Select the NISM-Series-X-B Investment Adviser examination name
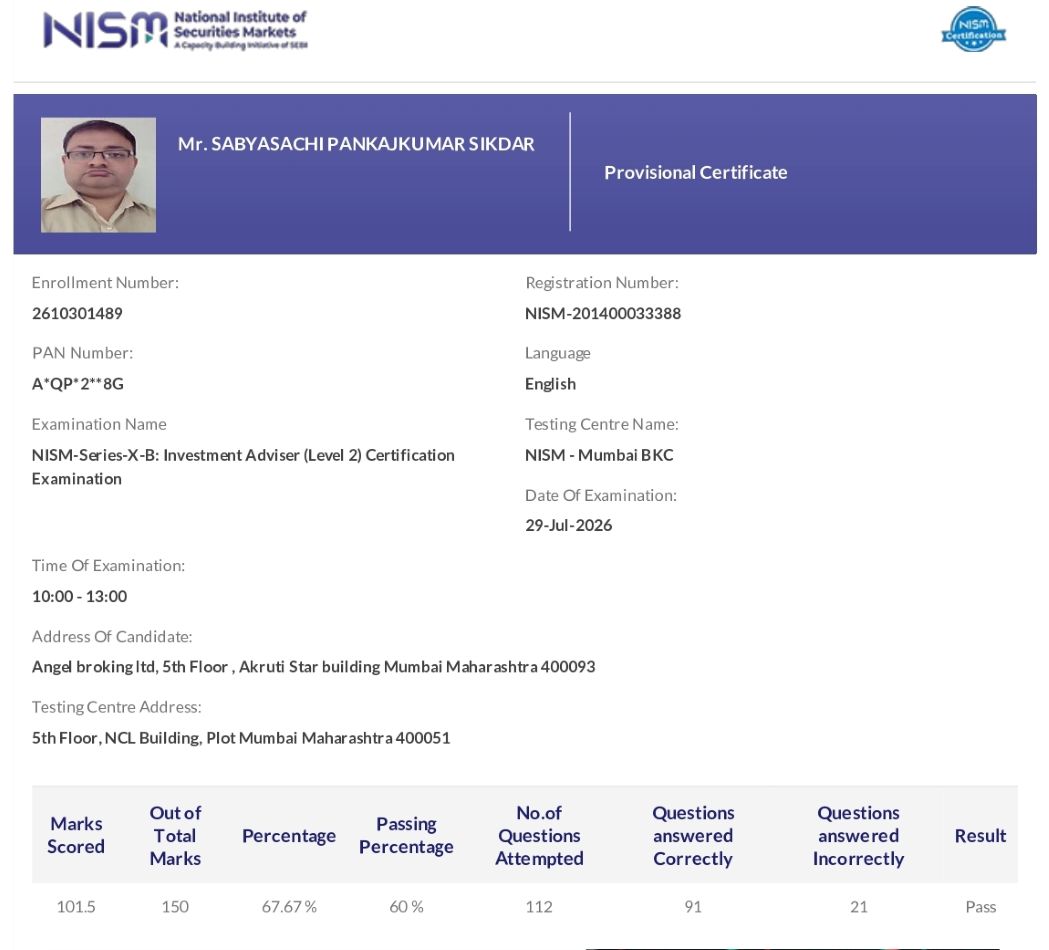This screenshot has height=950, width=1049. [x=243, y=467]
